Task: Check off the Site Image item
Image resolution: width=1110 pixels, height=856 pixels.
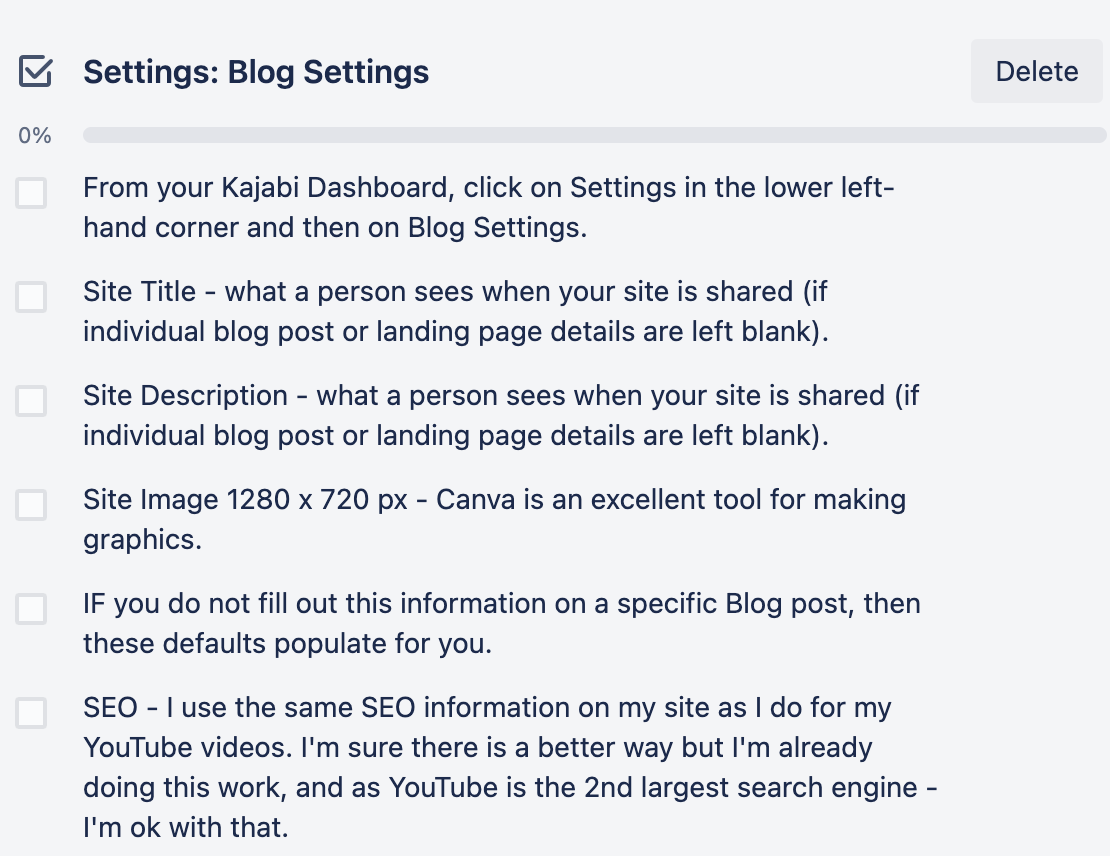Action: [x=31, y=505]
